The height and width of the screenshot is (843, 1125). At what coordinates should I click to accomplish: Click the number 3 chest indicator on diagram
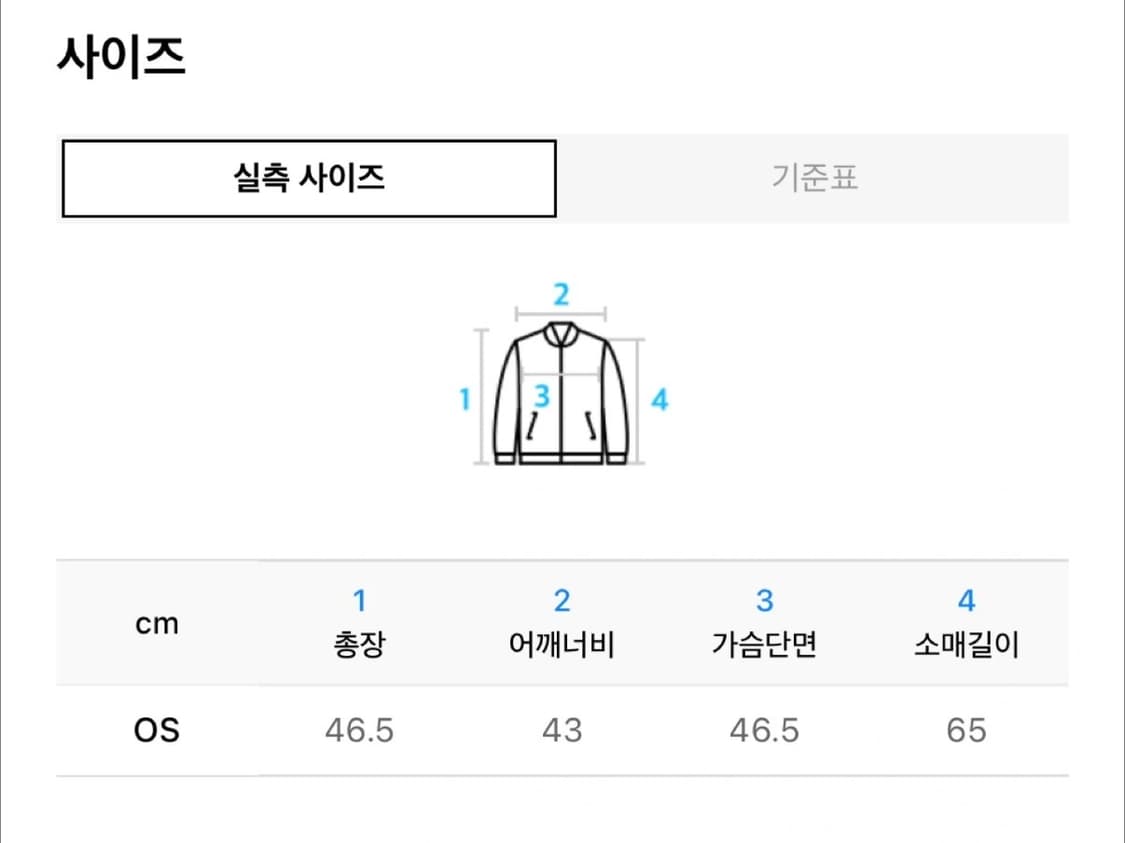point(541,398)
